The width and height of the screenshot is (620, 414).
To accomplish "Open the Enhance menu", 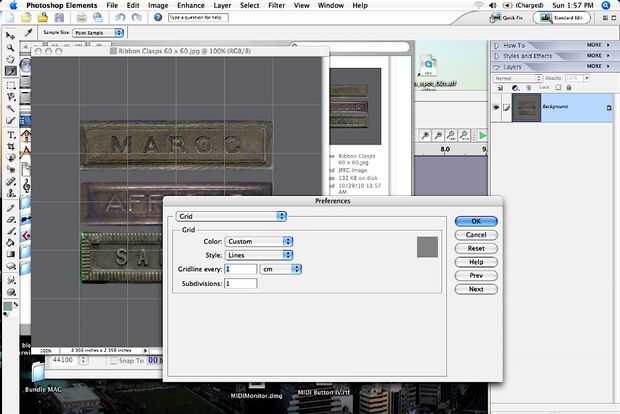I will [191, 5].
